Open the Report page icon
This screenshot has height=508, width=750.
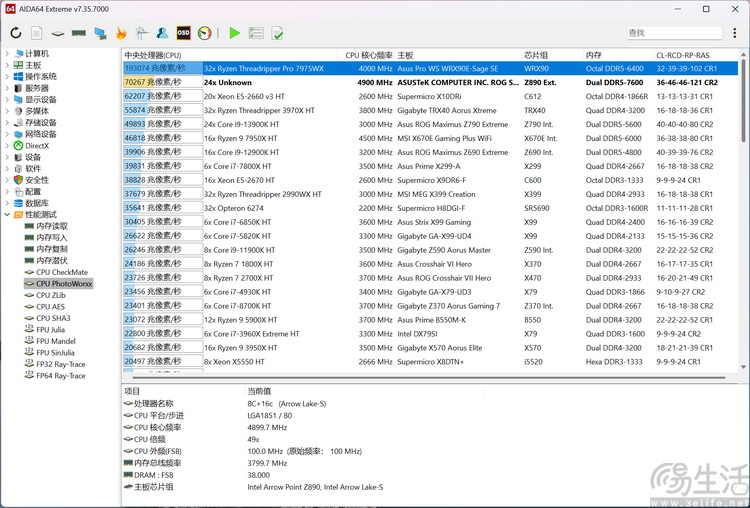pos(36,33)
